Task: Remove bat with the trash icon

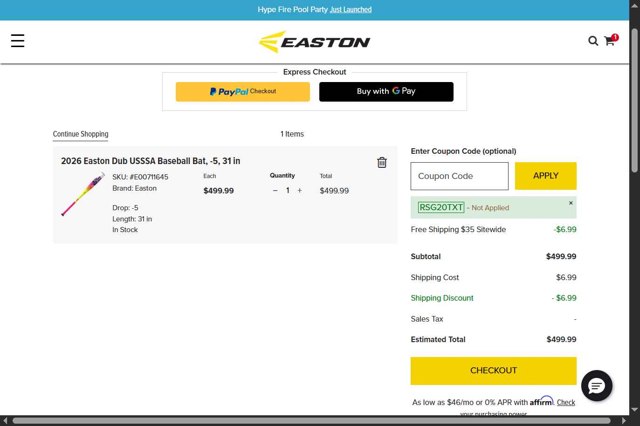Action: pos(382,162)
